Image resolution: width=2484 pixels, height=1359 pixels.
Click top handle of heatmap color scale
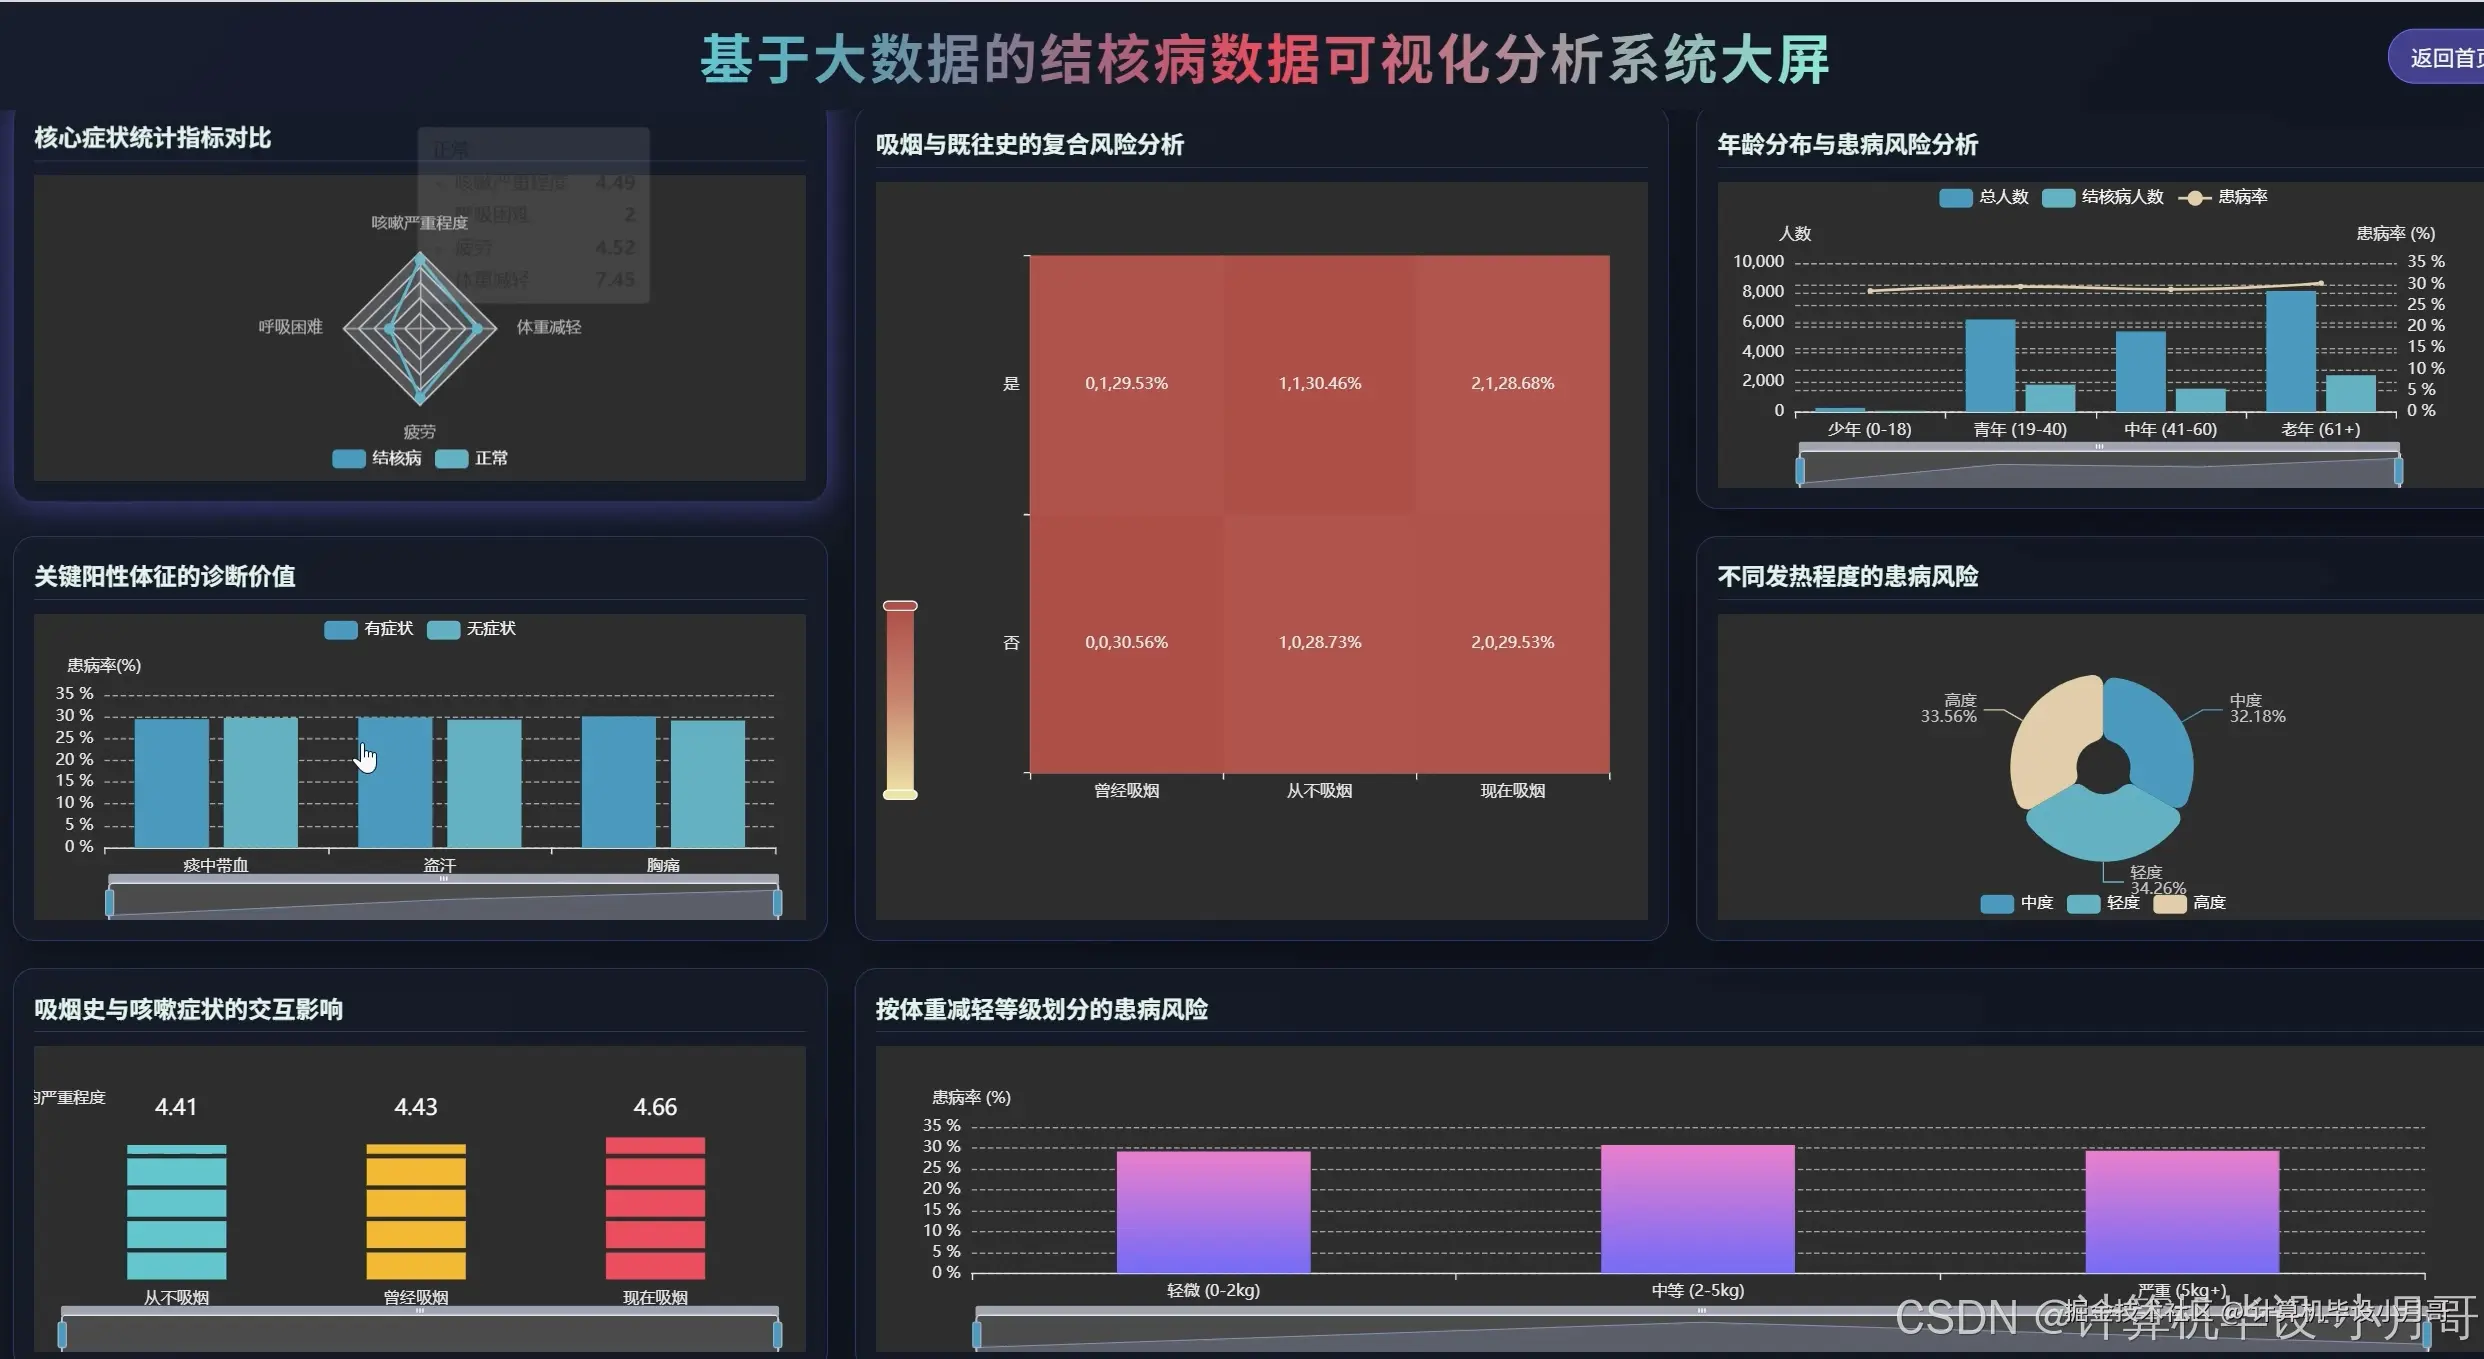pyautogui.click(x=900, y=606)
